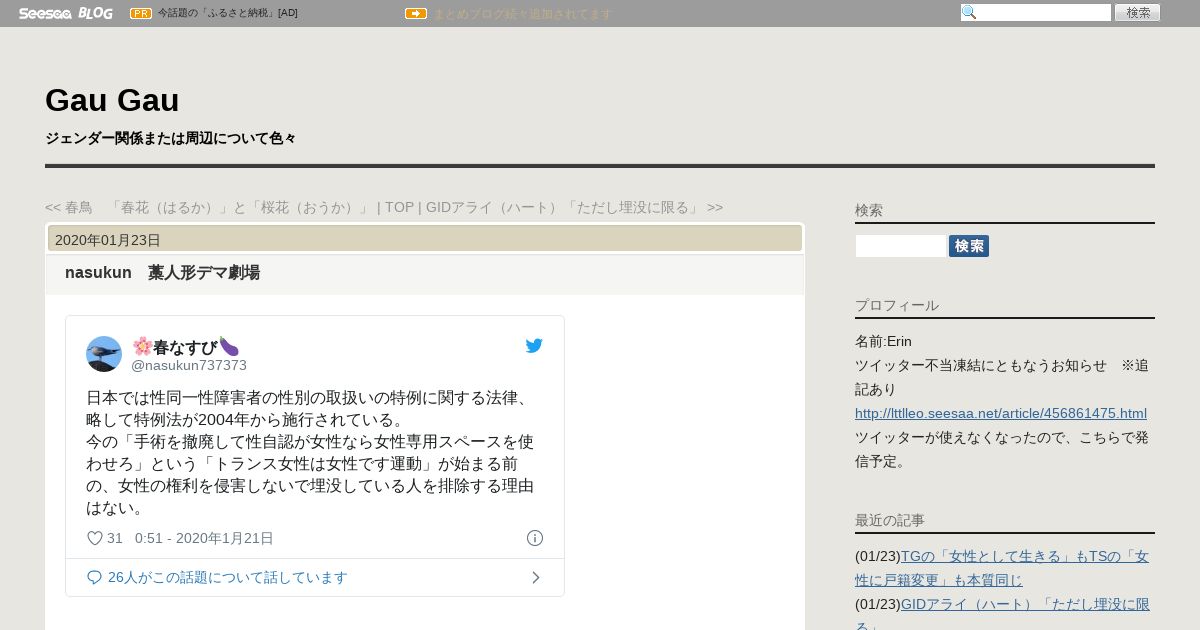This screenshot has width=1200, height=630.
Task: Go to previous article 春鳥「春花」と「桜花」
Action: (x=209, y=207)
